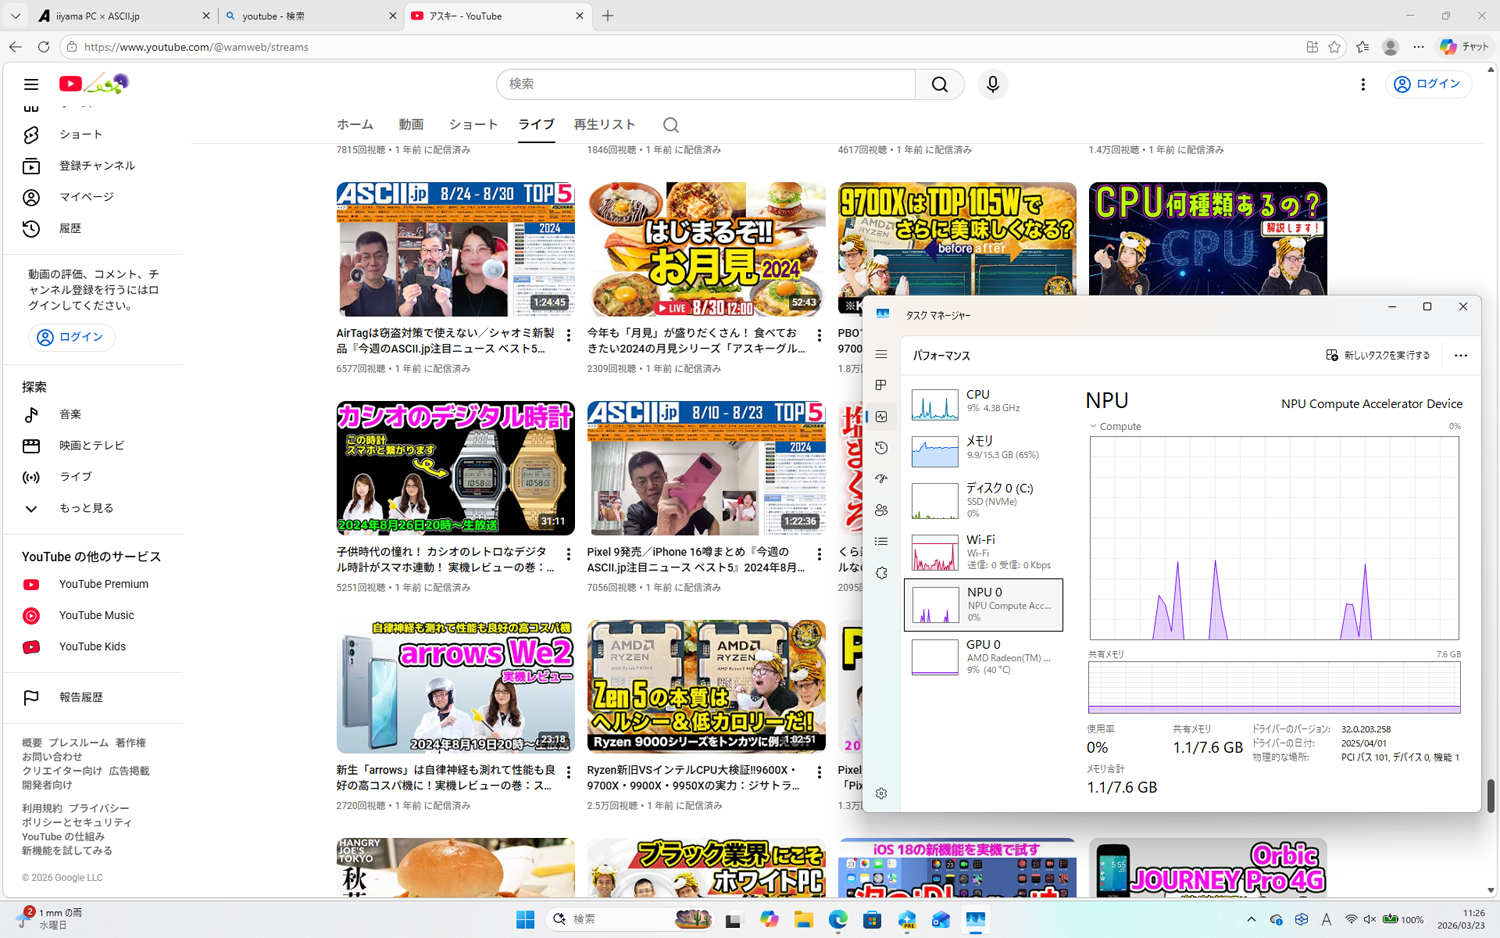Open Task Manager settings gear icon
Viewport: 1500px width, 938px height.
tap(881, 793)
